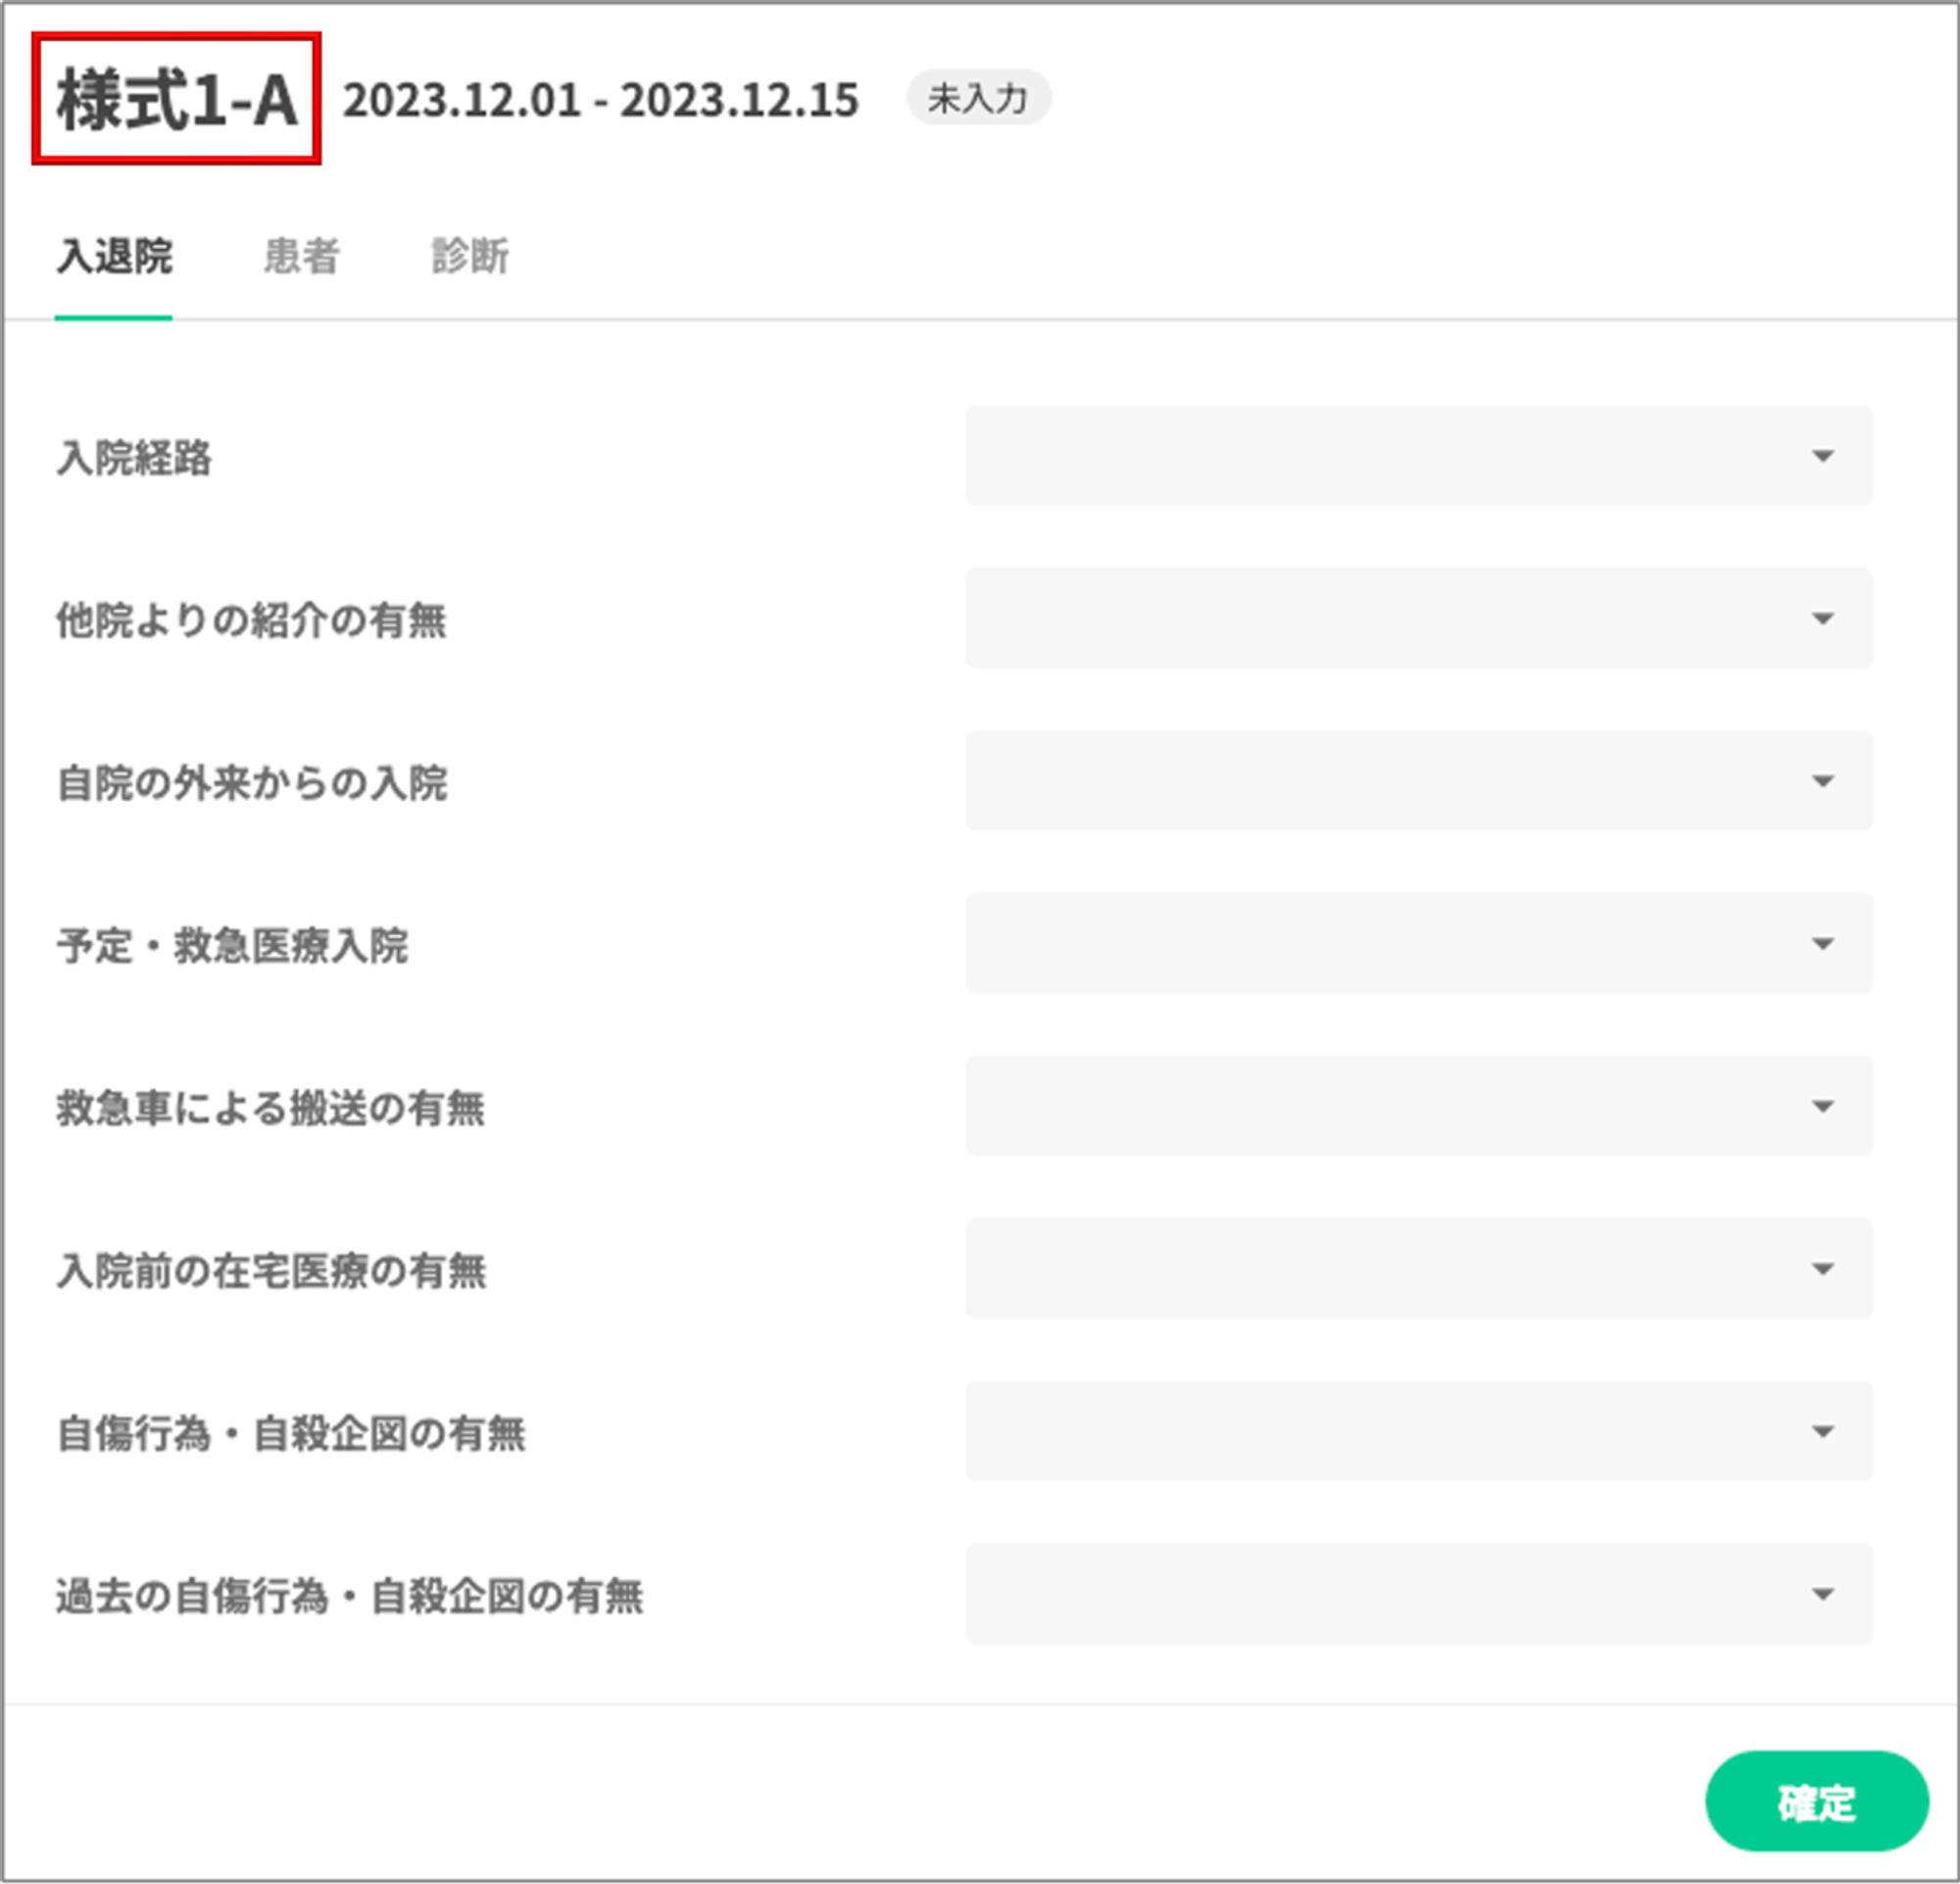This screenshot has width=1960, height=1884.
Task: Click arrow icon for 入院前の在宅医療の有無
Action: 1822,1269
